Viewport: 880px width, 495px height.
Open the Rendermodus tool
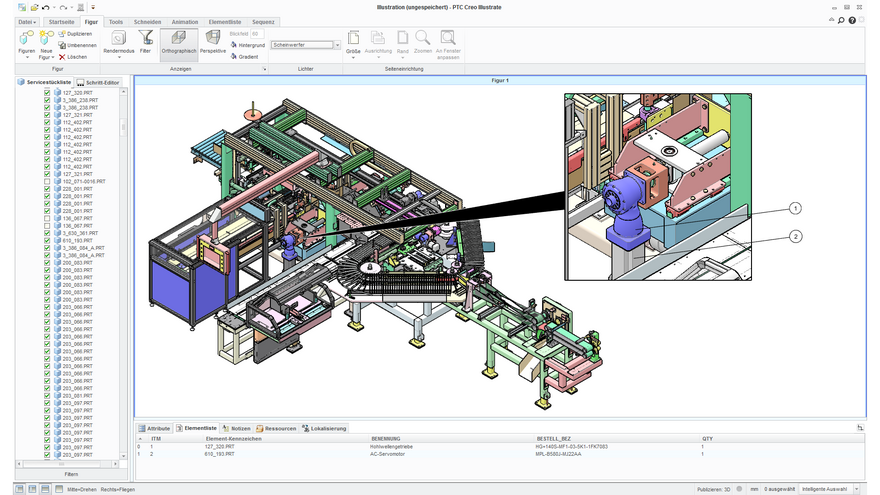tap(118, 43)
